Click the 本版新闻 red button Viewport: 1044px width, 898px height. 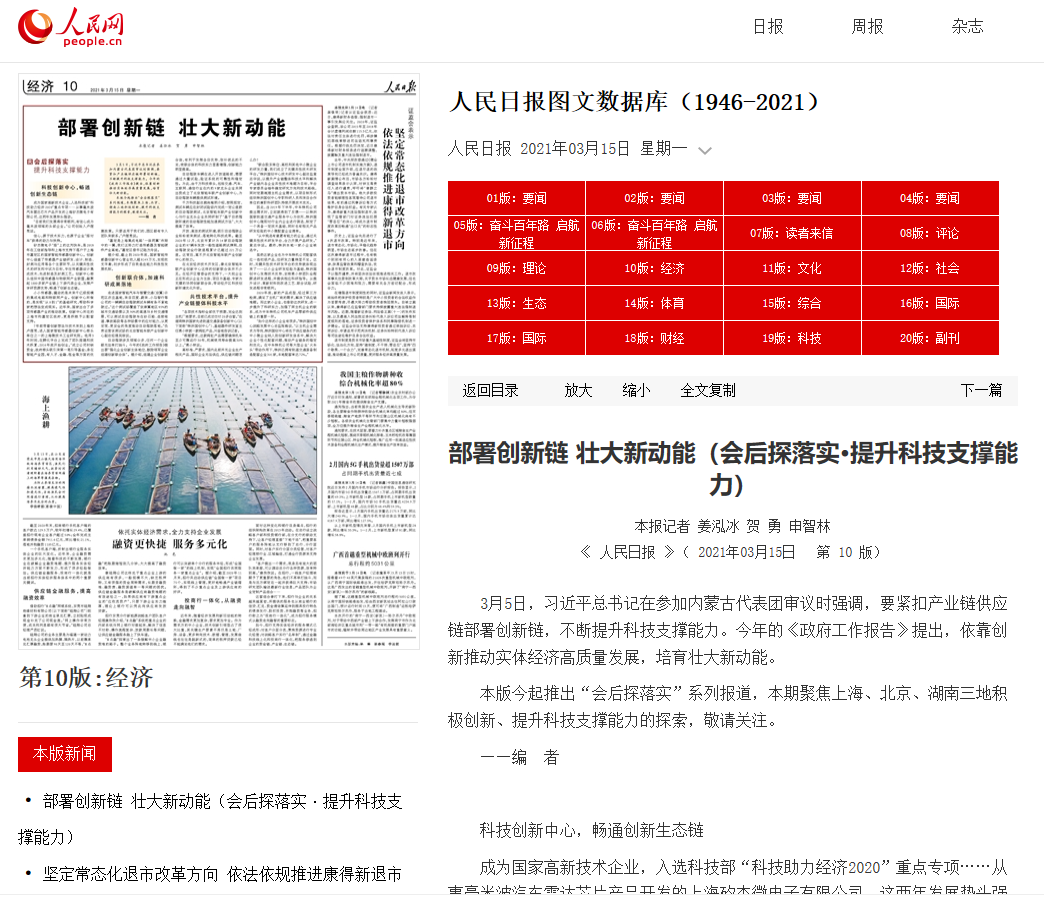pos(65,754)
